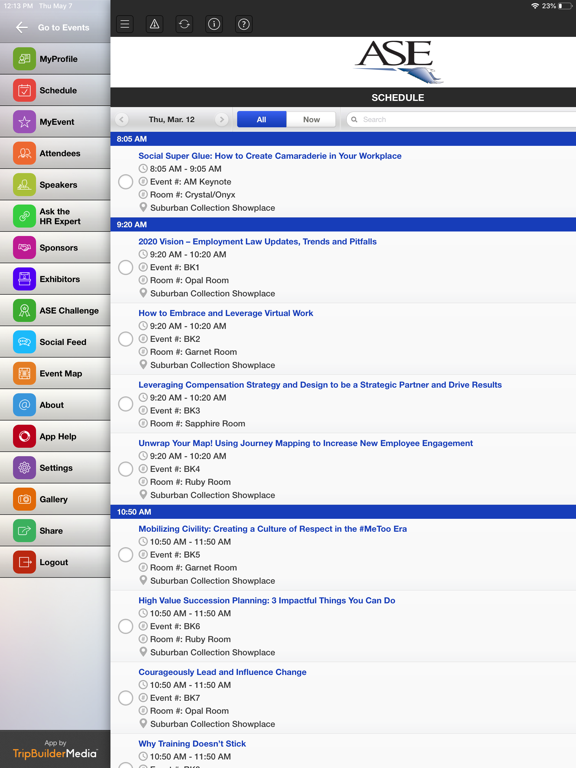The height and width of the screenshot is (768, 576).
Task: Open the info circle icon
Action: coord(214,24)
